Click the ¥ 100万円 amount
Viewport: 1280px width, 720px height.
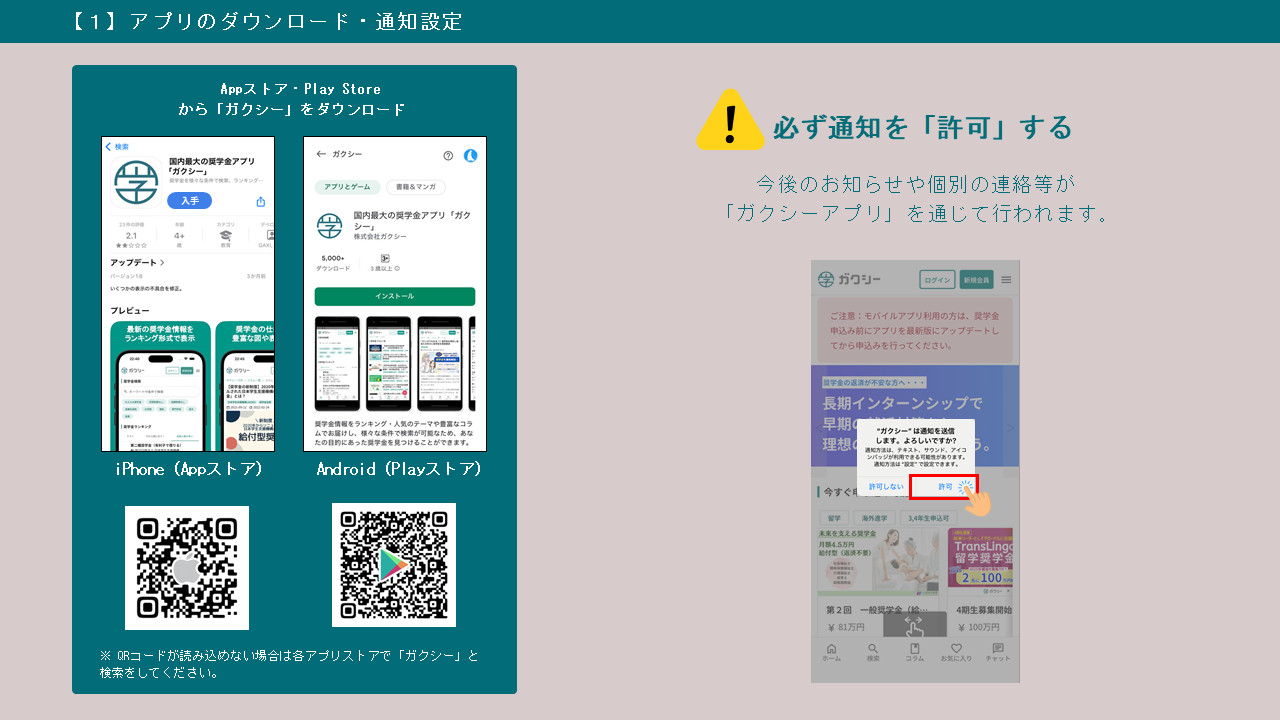pyautogui.click(x=978, y=627)
